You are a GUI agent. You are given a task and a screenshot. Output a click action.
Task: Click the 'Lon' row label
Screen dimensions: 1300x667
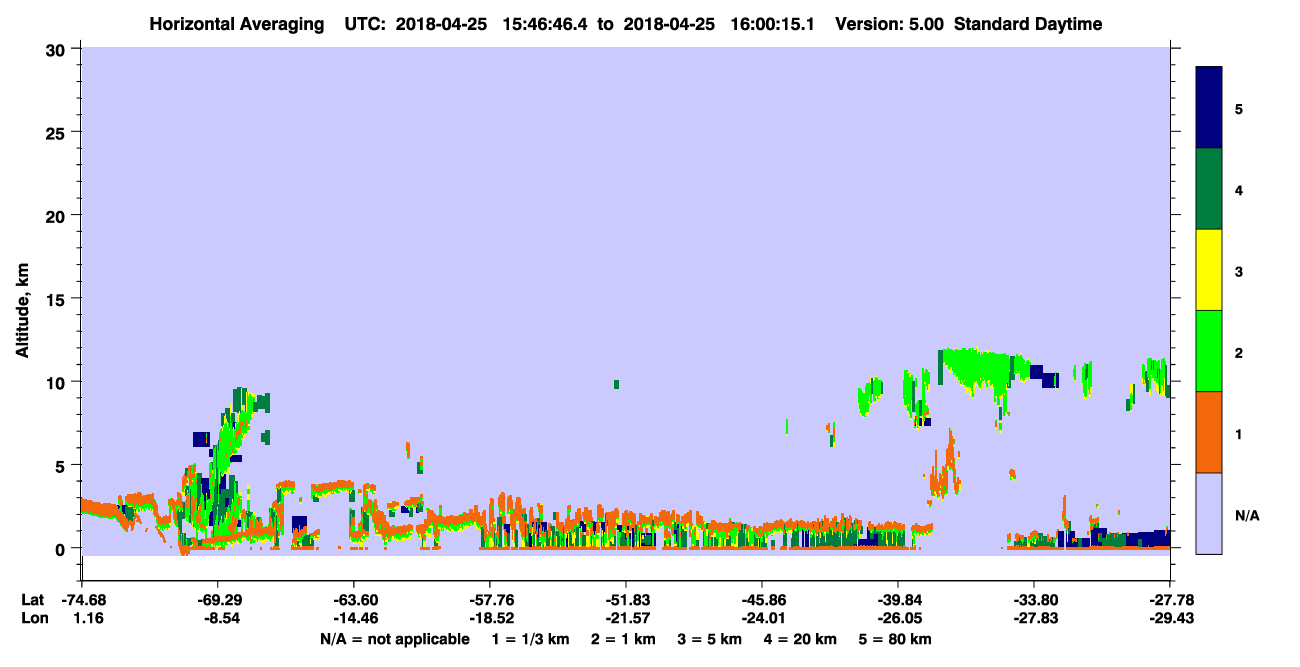pos(33,618)
